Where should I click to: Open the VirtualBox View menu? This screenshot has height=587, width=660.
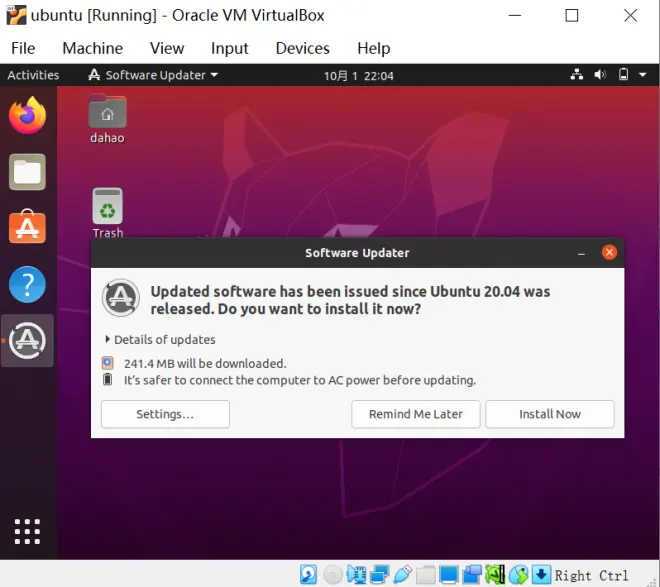coord(167,48)
